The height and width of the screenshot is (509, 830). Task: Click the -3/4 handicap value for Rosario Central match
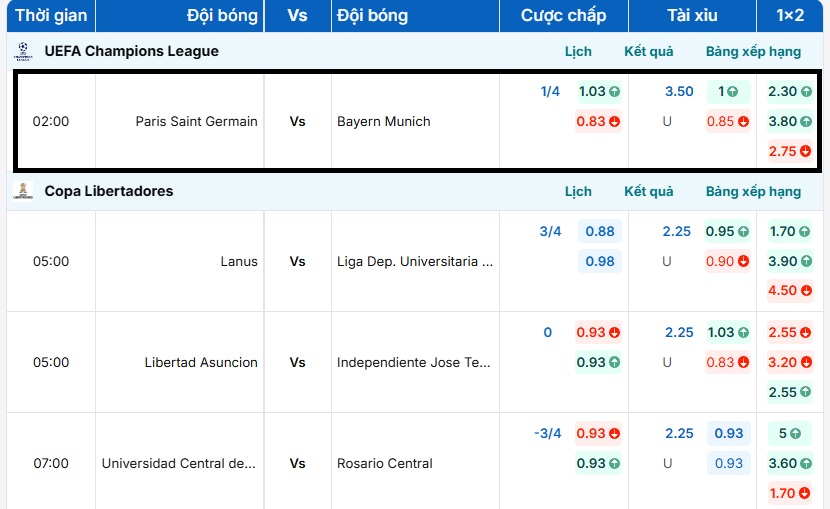click(547, 433)
